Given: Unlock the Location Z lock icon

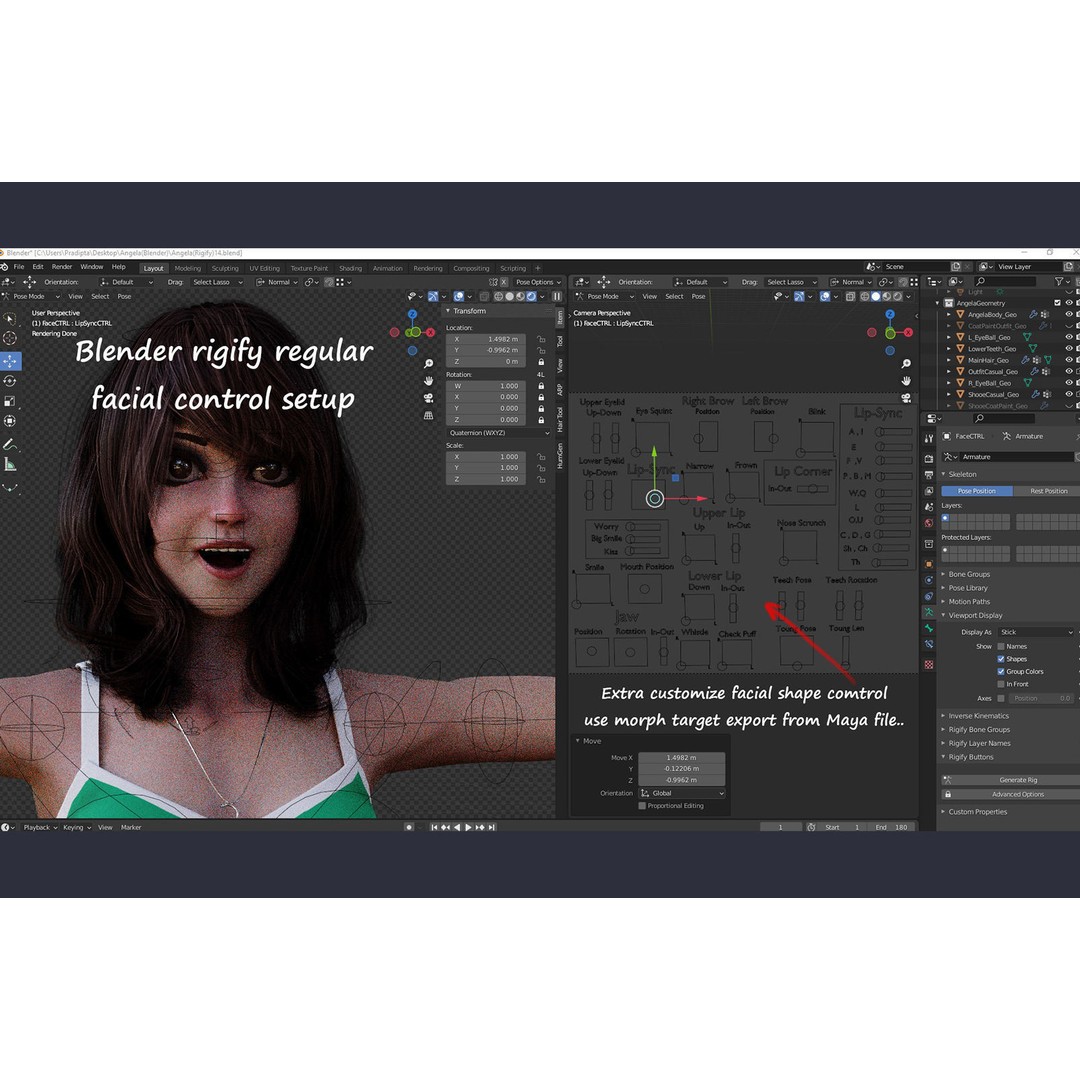Looking at the screenshot, I should (541, 362).
